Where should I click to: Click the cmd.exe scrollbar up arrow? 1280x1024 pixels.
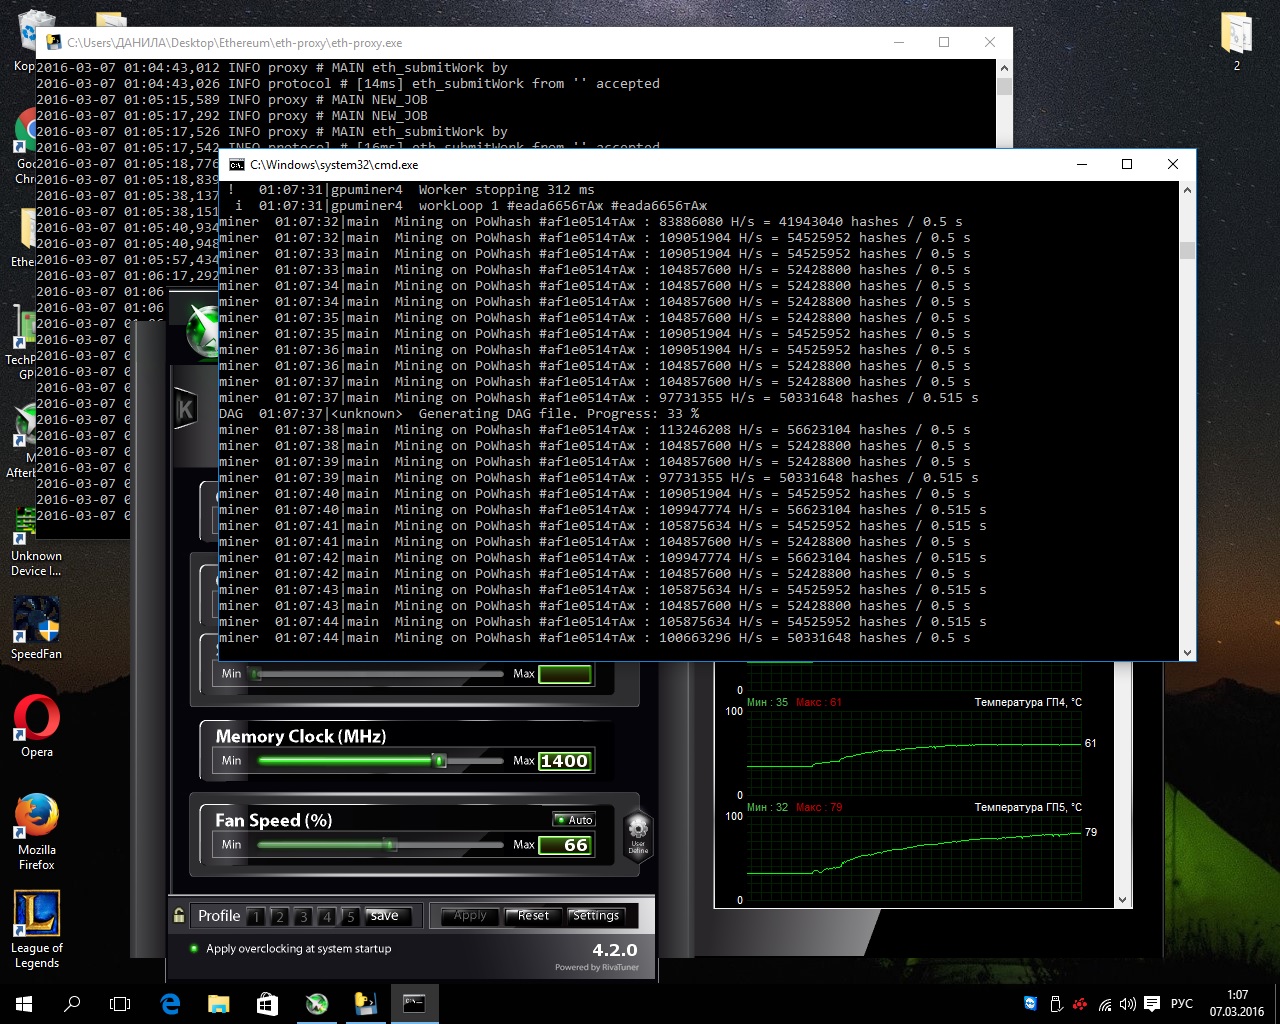(x=1187, y=190)
